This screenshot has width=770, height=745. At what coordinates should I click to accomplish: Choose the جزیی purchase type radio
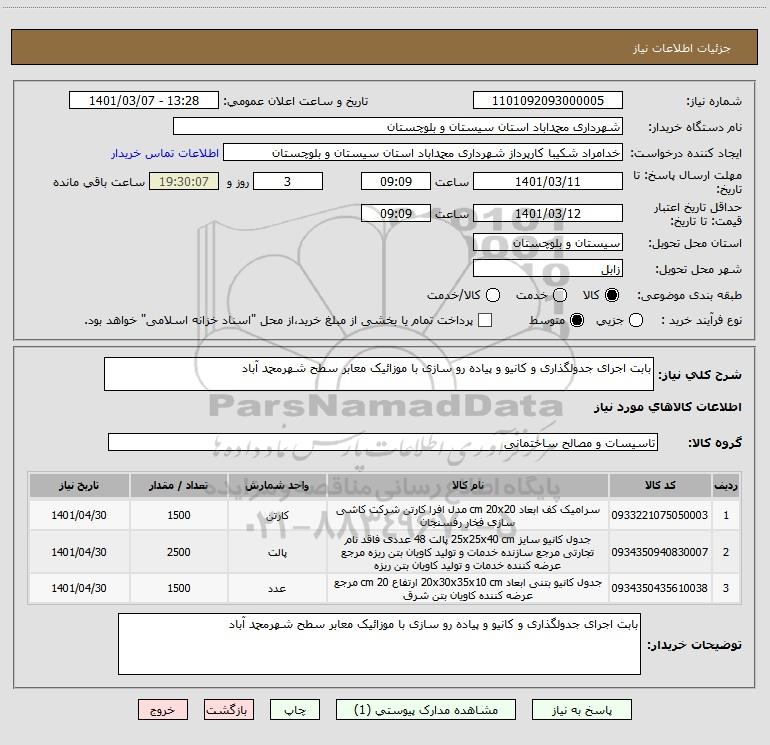(x=636, y=320)
